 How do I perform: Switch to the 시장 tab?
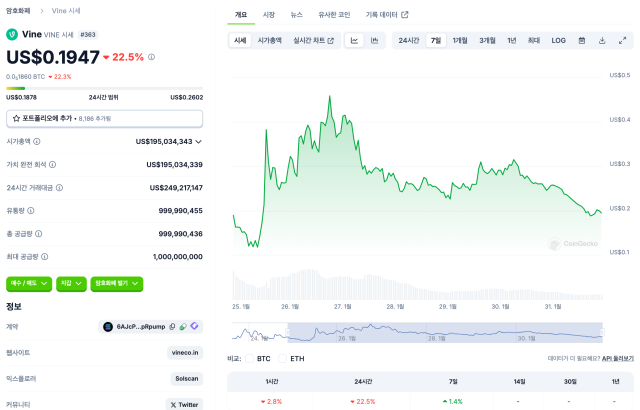click(x=268, y=15)
